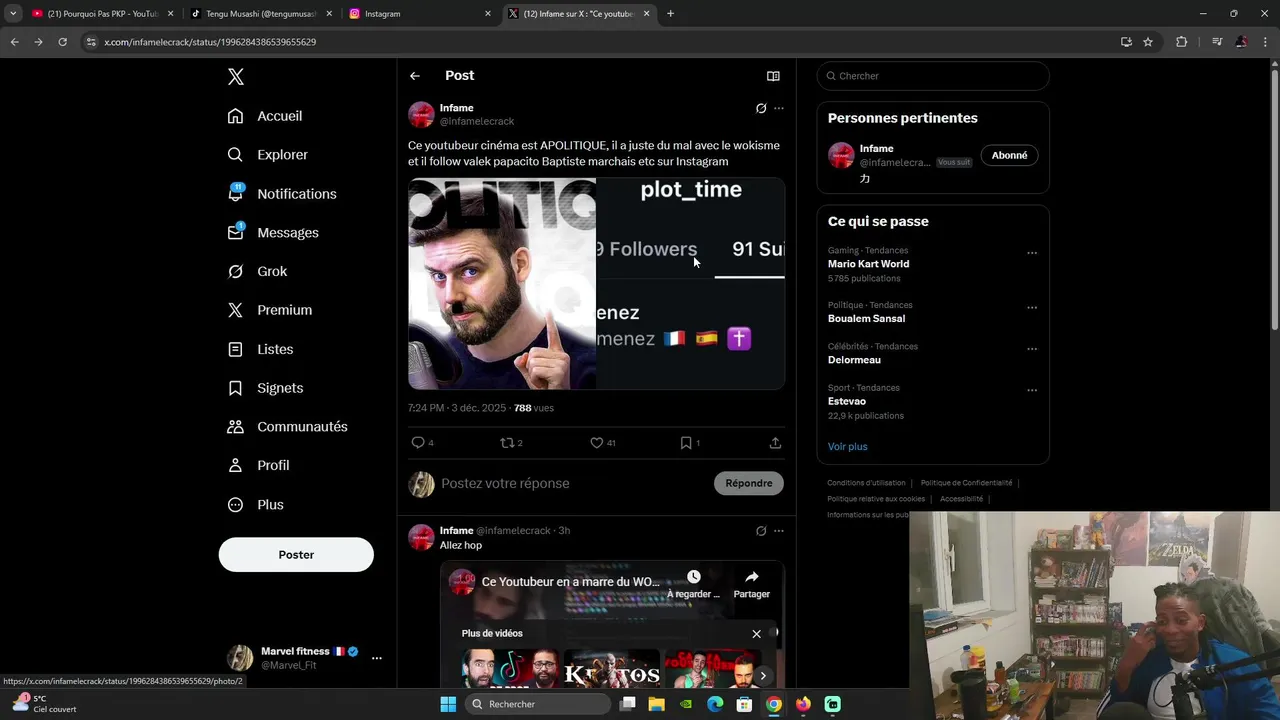The width and height of the screenshot is (1280, 720).
Task: Open the tab search dropdown arrow
Action: click(x=12, y=14)
